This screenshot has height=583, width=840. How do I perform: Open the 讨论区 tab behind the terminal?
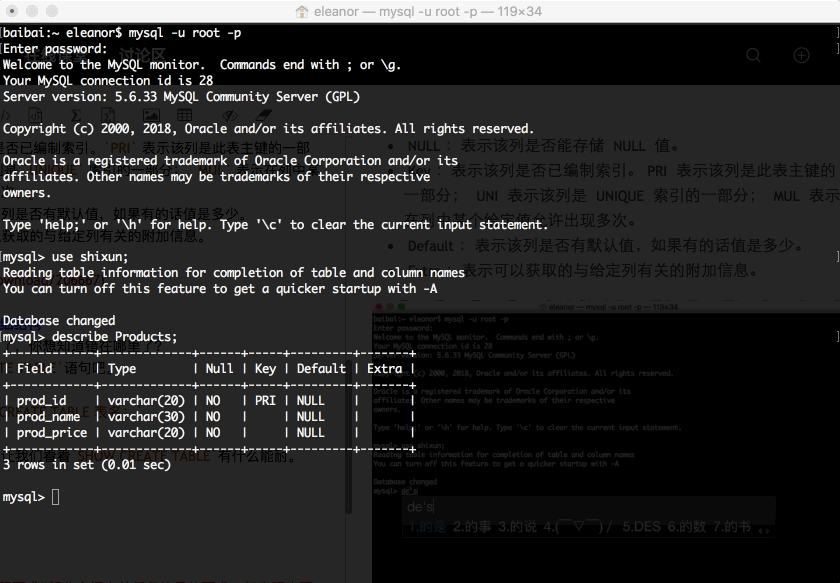(142, 55)
